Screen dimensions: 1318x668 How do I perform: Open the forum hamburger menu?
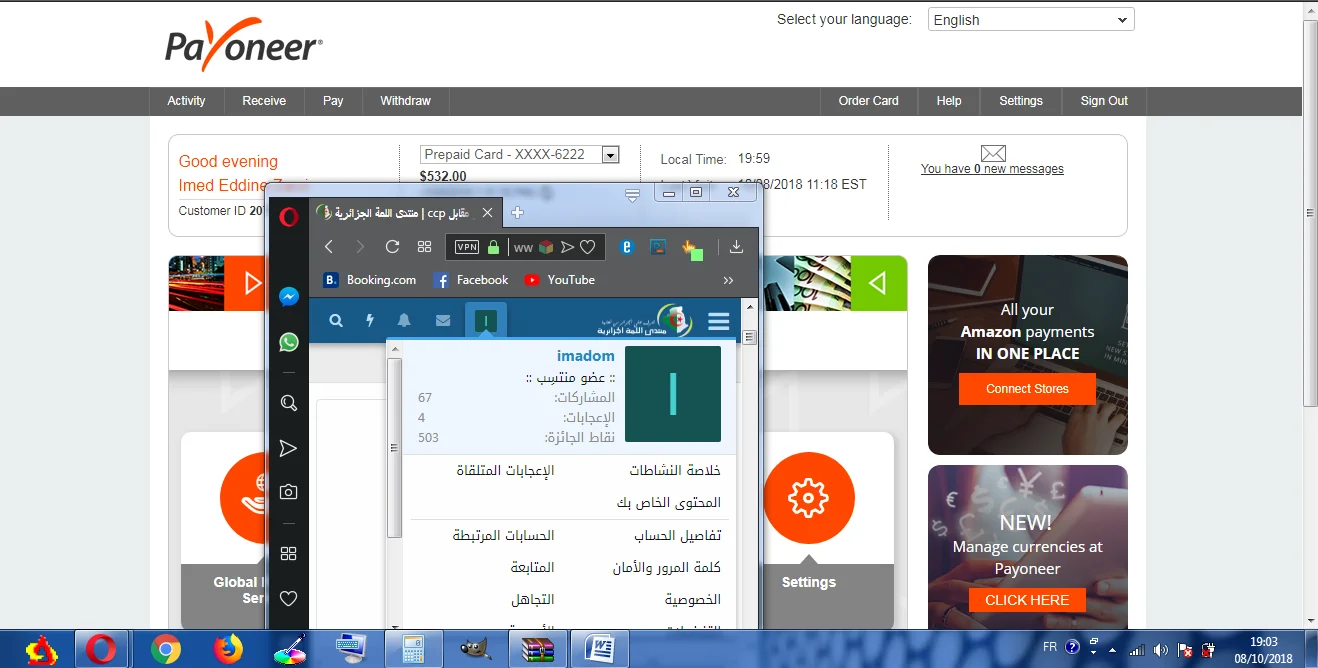(x=718, y=321)
